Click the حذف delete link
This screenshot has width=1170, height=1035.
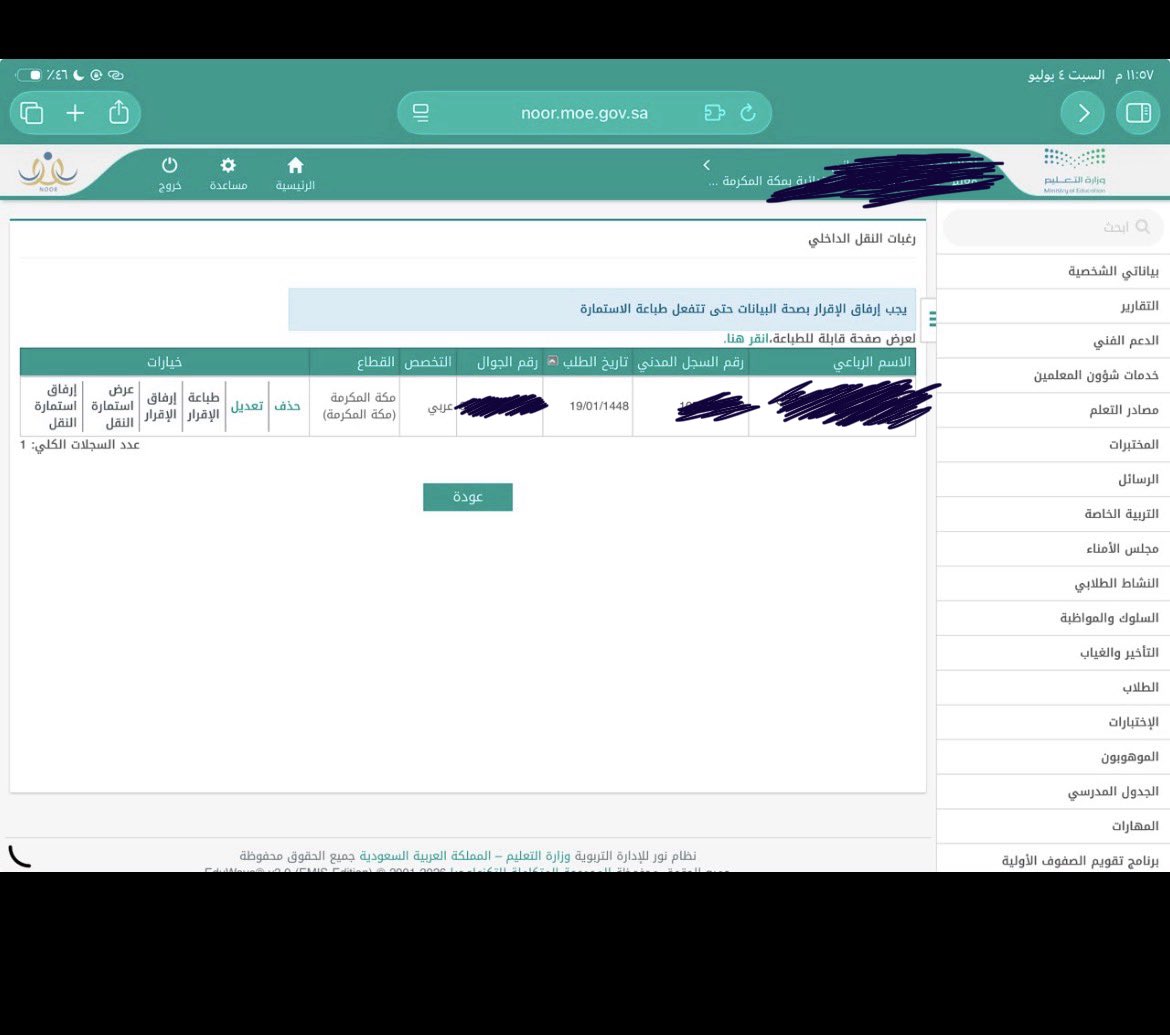[287, 406]
